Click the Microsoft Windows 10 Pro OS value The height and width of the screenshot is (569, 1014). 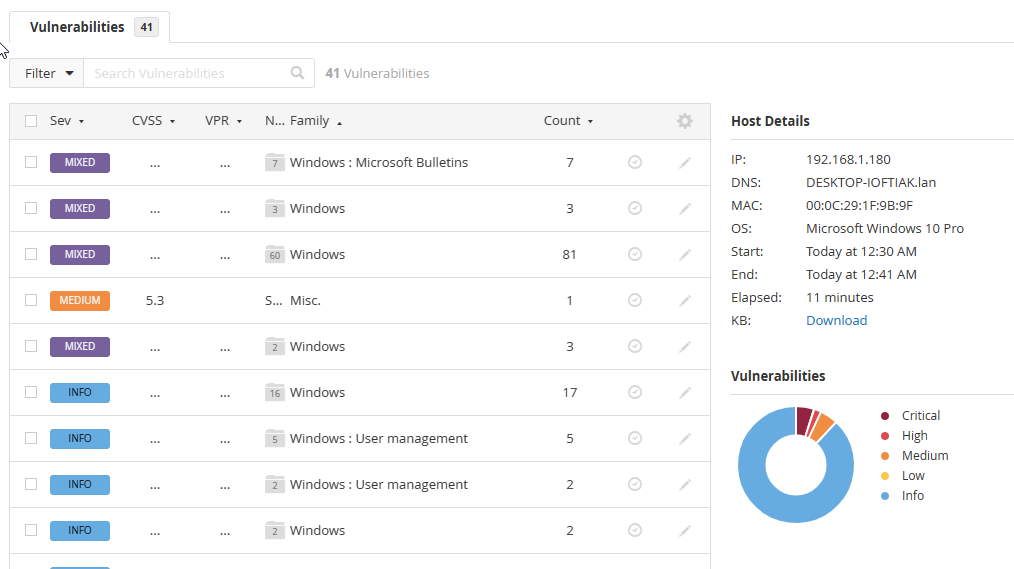pos(885,229)
